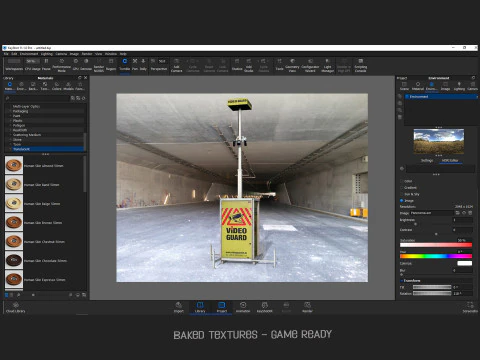480x360 pixels.
Task: Open the HDRI Editor tab
Action: [x=450, y=160]
